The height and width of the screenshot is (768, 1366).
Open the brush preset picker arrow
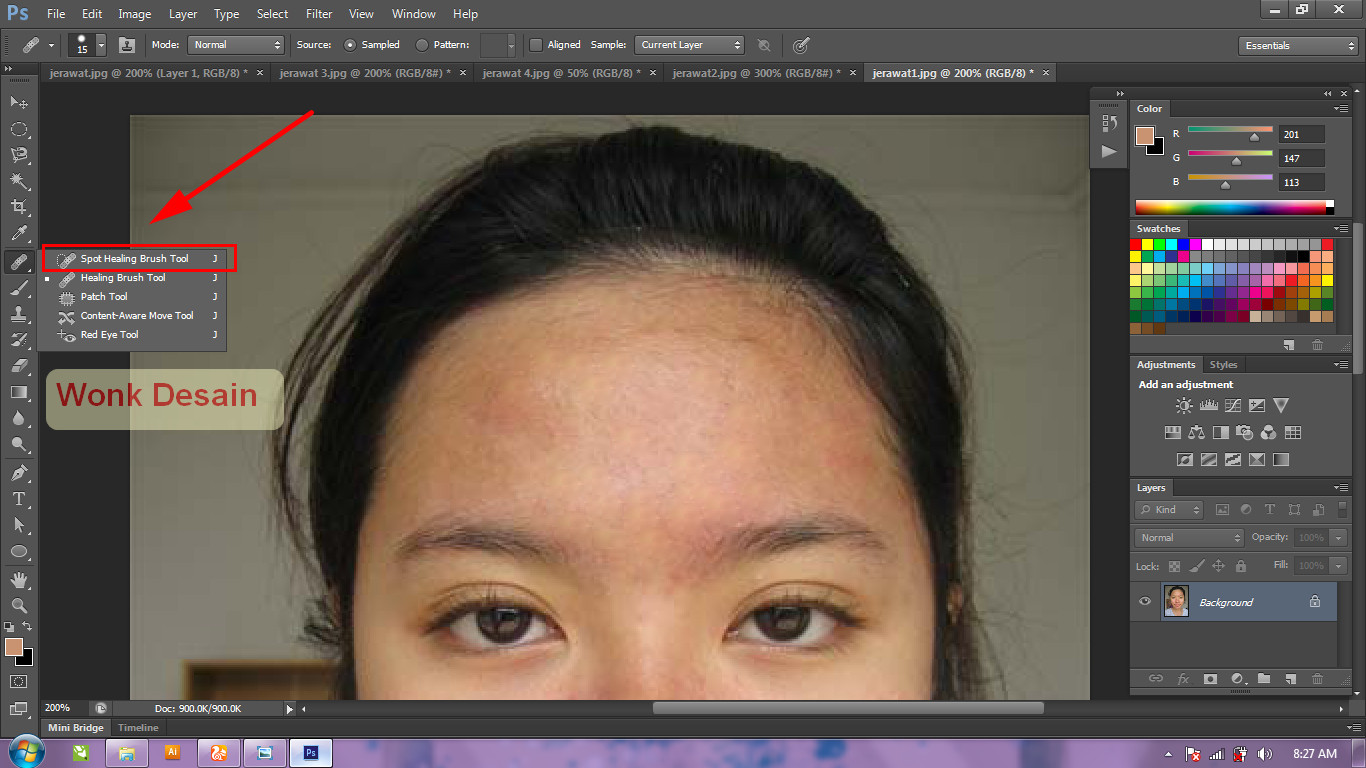[101, 45]
